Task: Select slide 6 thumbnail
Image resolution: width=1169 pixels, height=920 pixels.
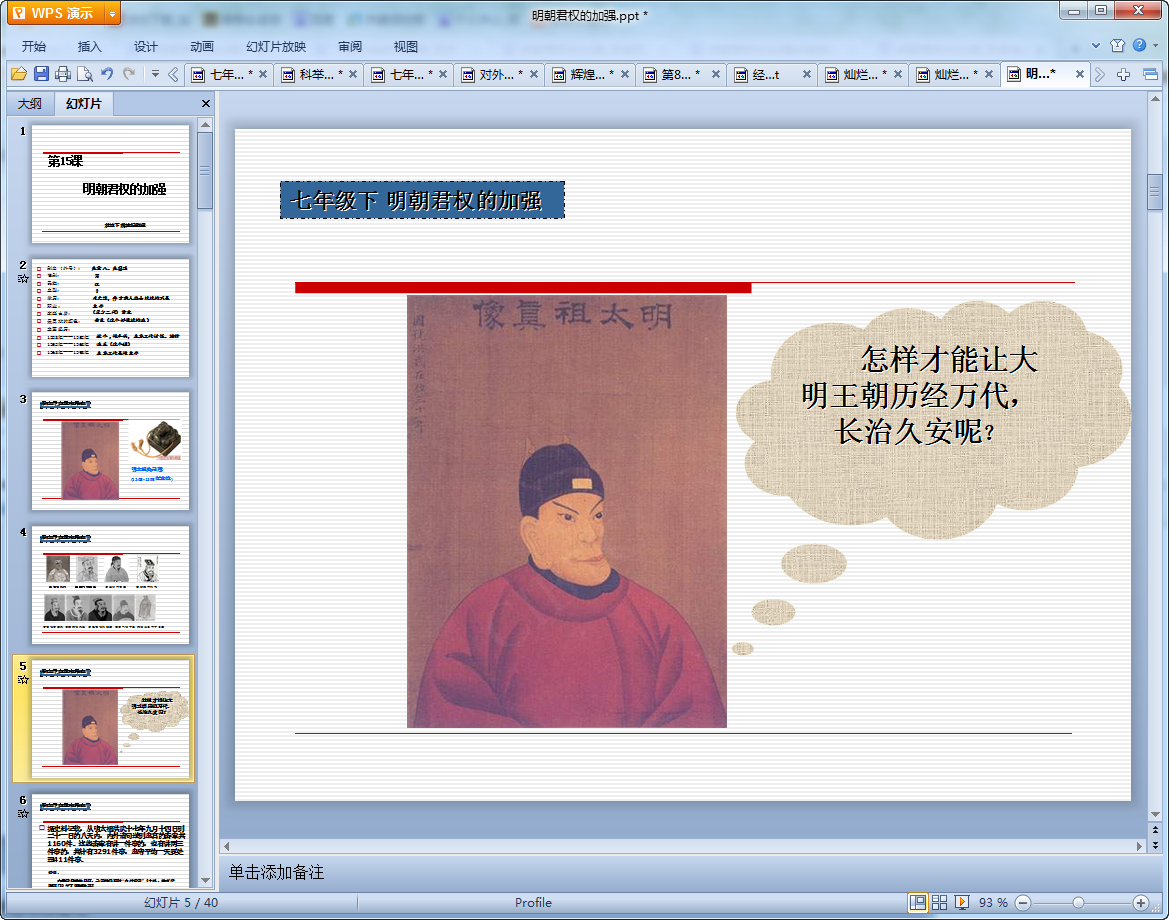Action: (x=110, y=841)
